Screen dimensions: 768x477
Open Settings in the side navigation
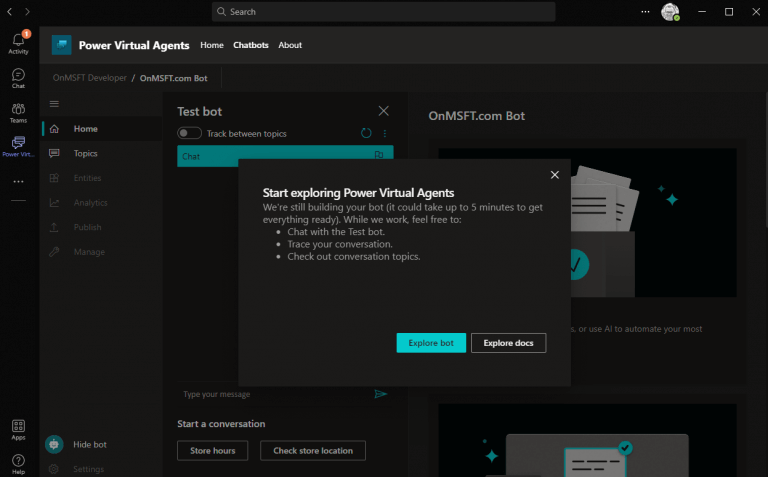102,469
